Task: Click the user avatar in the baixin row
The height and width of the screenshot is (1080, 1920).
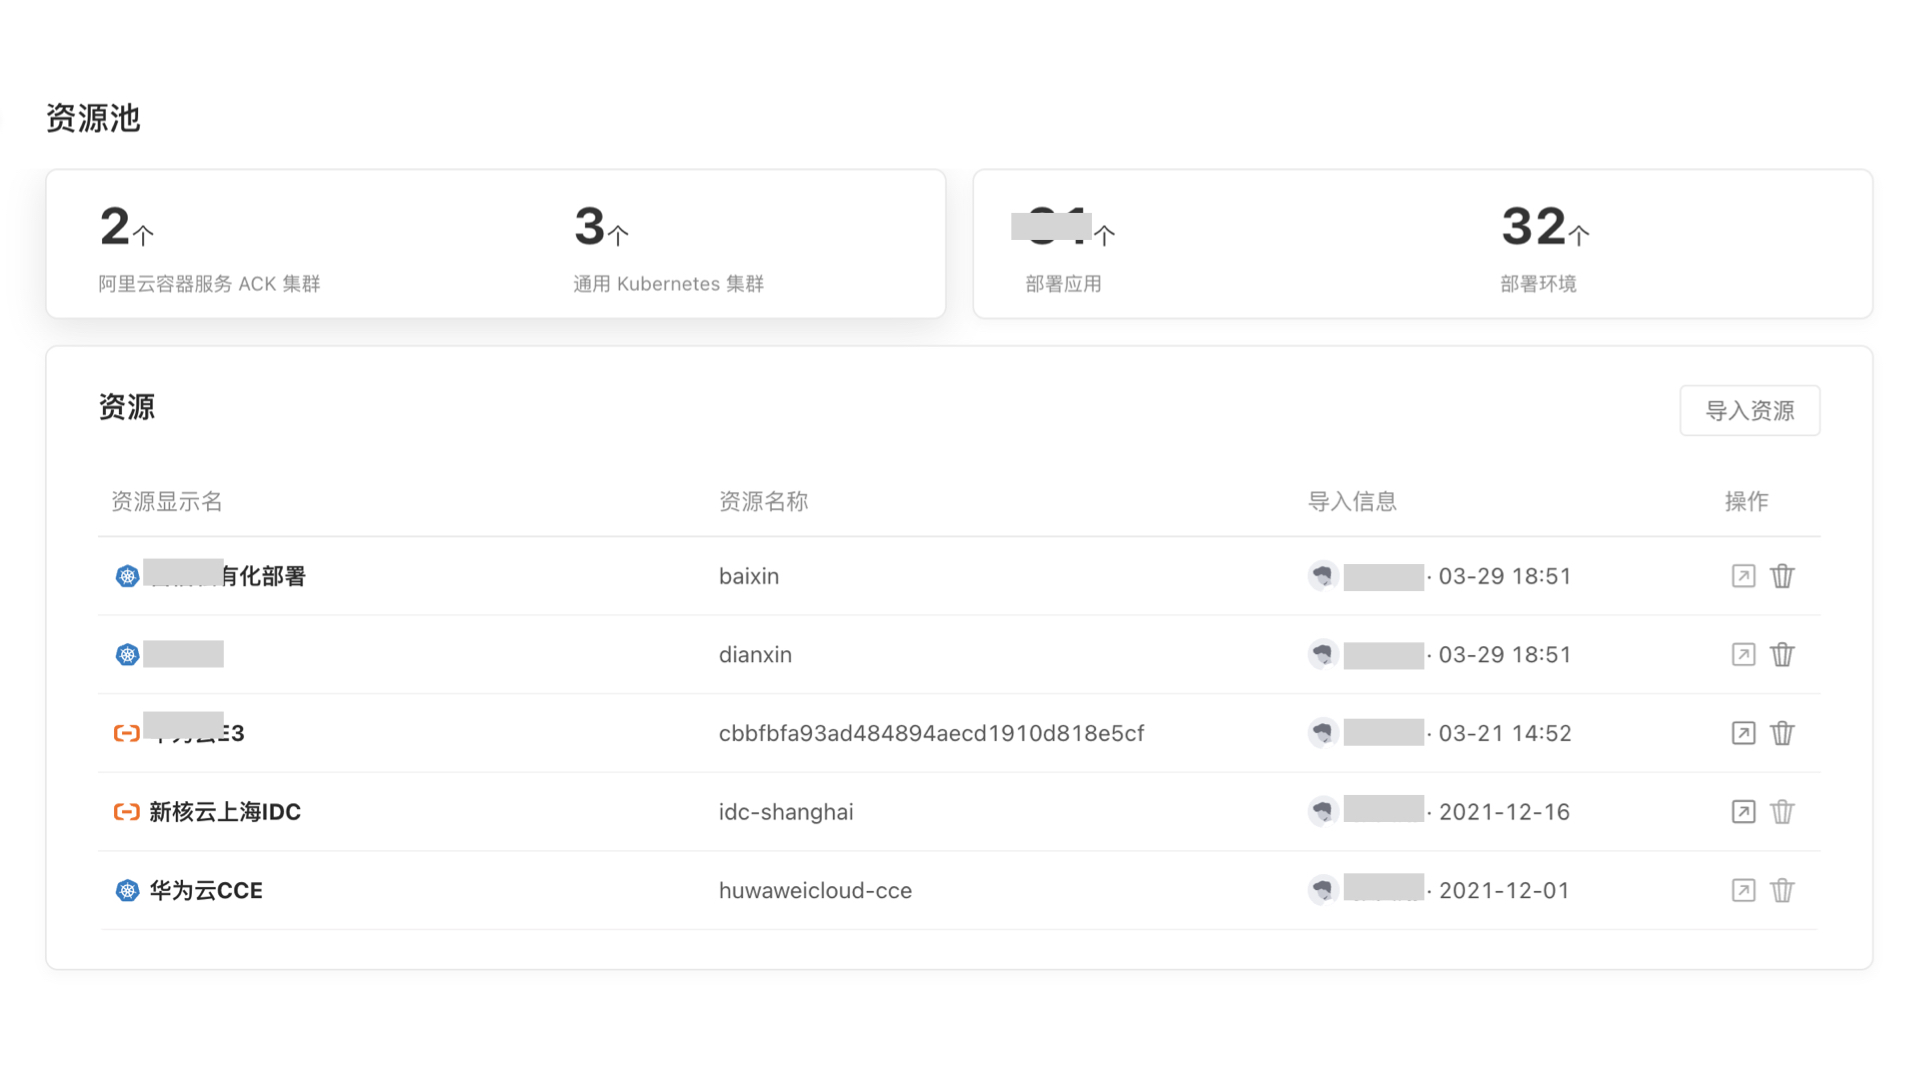Action: 1323,576
